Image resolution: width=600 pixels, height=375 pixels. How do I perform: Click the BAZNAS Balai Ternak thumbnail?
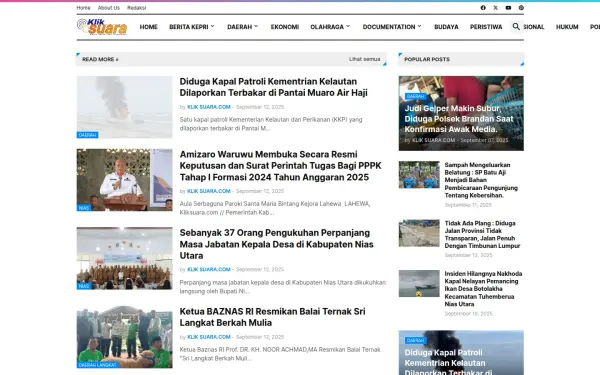[124, 337]
